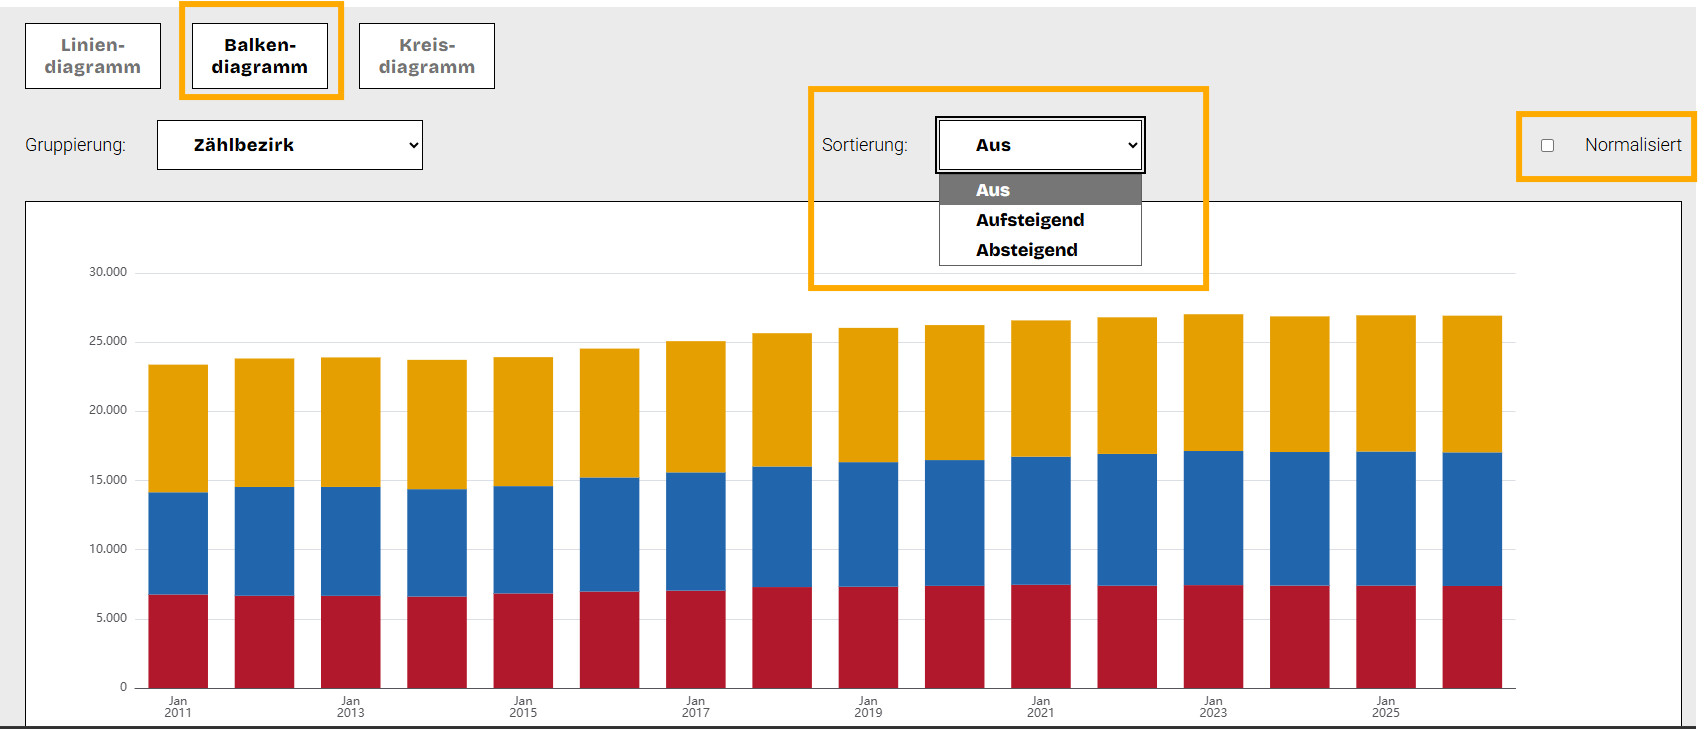This screenshot has height=729, width=1698.
Task: Click the red segment of the Jan 2021 bar
Action: pyautogui.click(x=1041, y=636)
